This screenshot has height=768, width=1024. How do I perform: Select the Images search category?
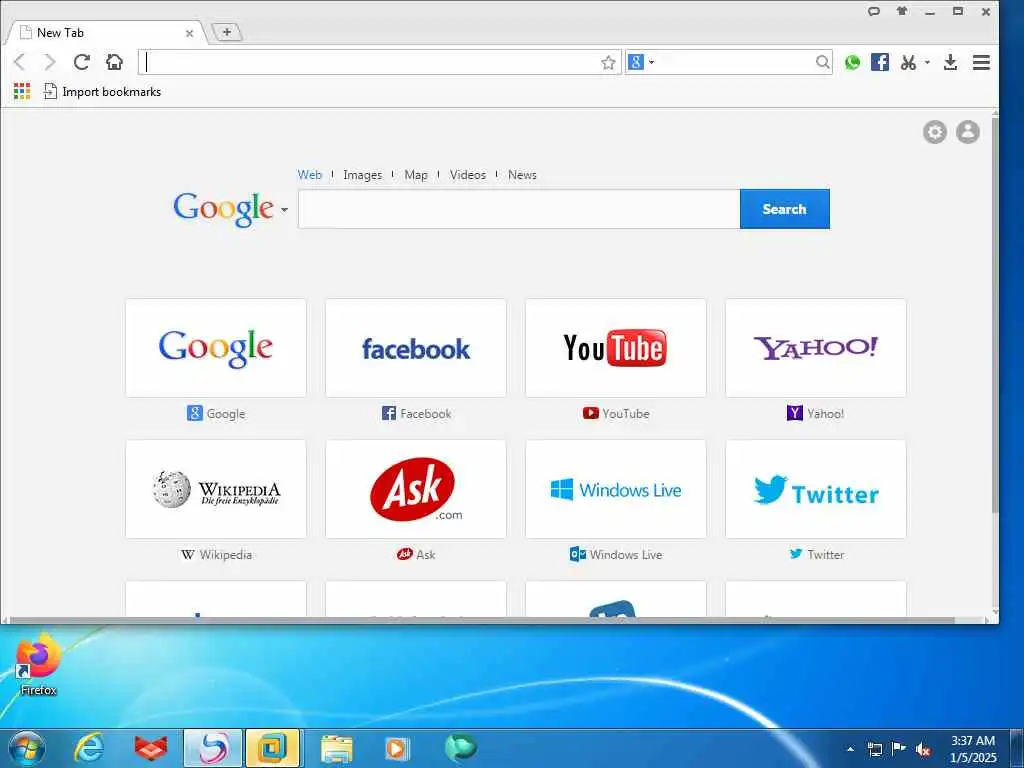point(362,175)
